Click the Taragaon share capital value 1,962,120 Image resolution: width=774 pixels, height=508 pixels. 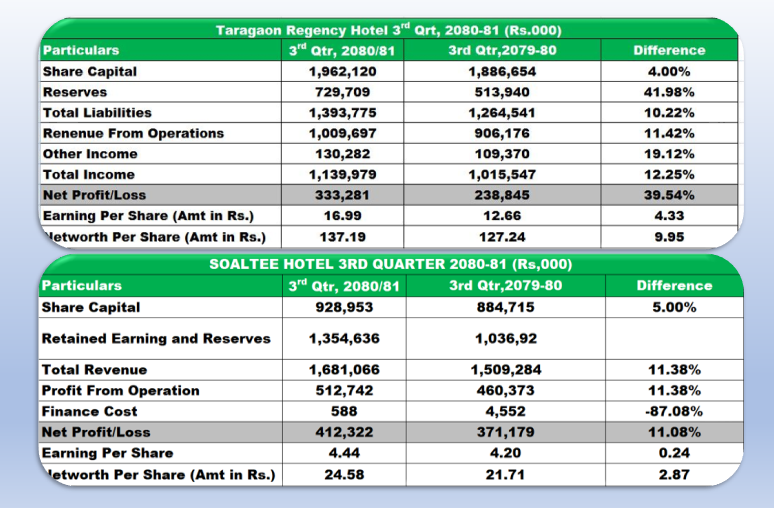(x=343, y=72)
